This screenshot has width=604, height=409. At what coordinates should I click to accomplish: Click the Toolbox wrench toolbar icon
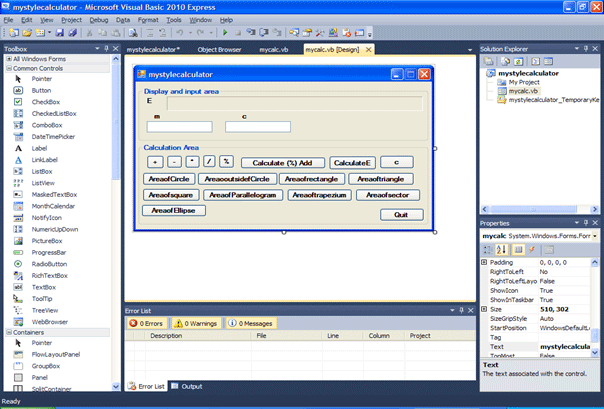(x=320, y=33)
